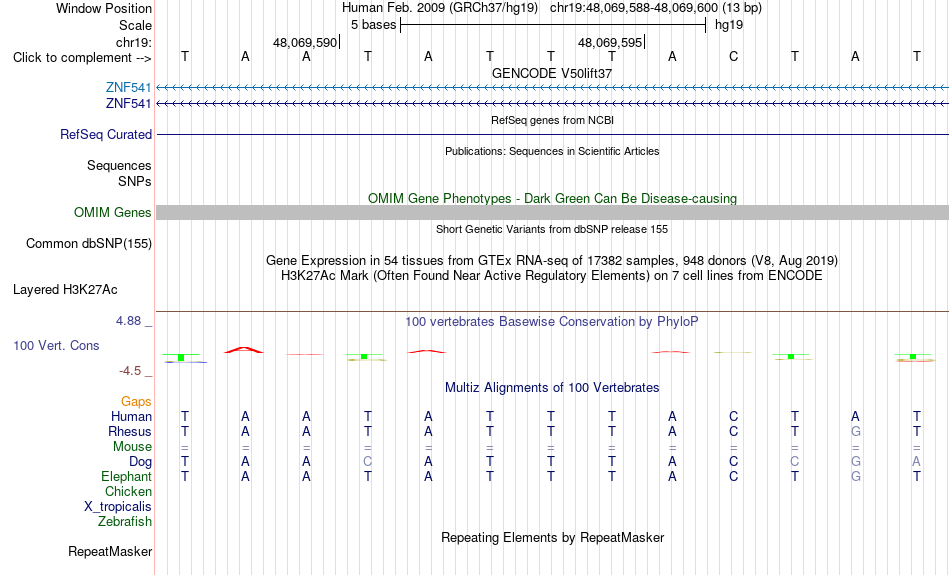Image resolution: width=950 pixels, height=575 pixels.
Task: Click the 48,069,590 position marker
Action: coord(305,42)
